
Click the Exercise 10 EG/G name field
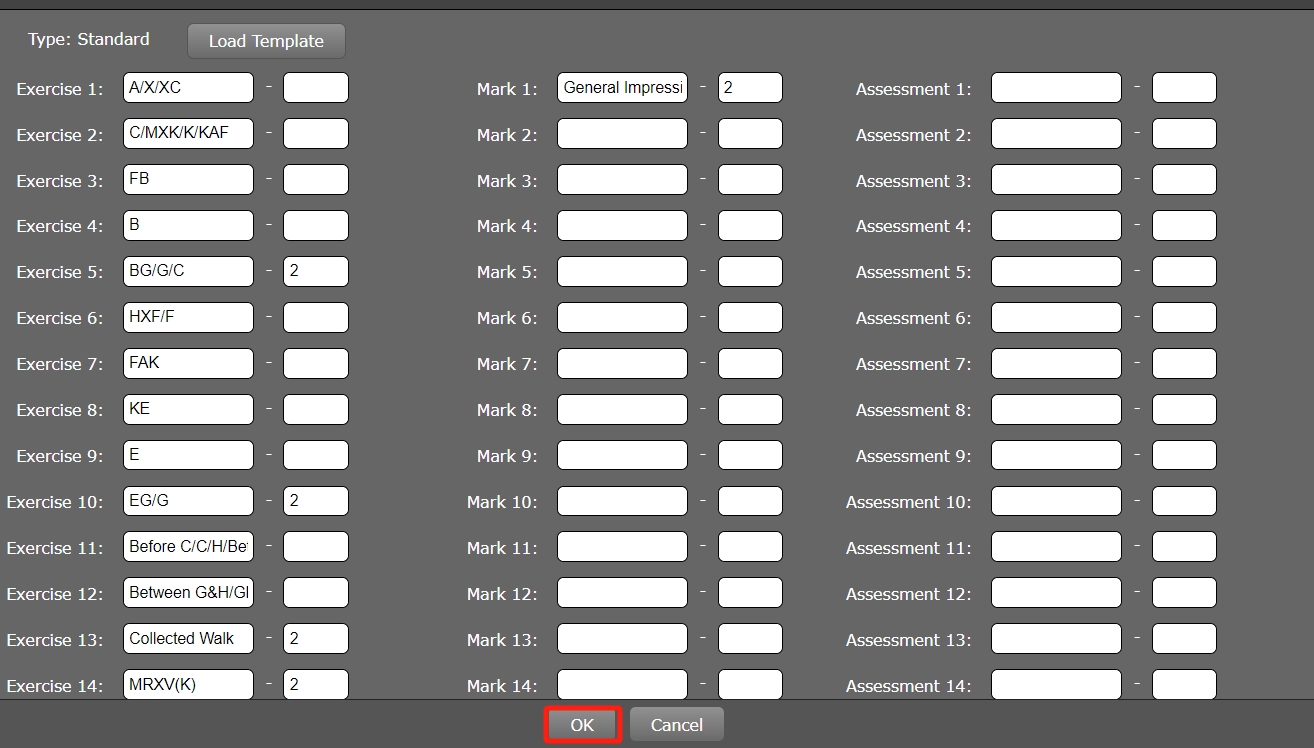188,501
